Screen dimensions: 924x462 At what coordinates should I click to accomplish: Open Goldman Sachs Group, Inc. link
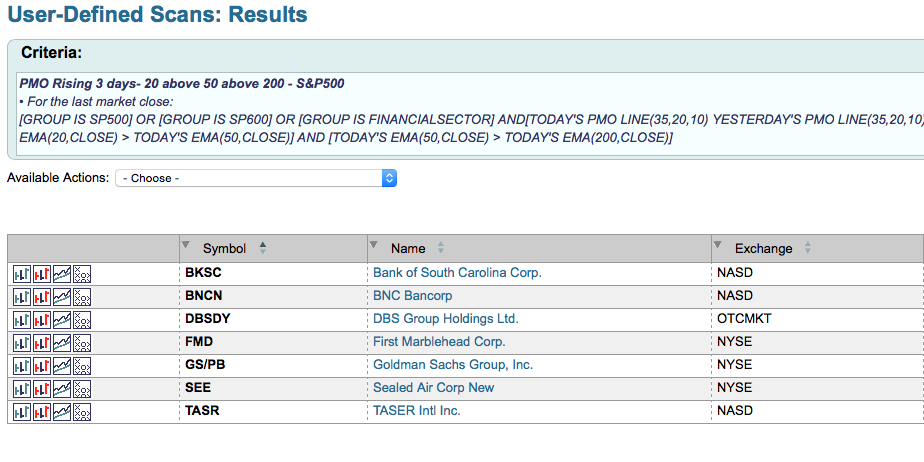(x=453, y=365)
